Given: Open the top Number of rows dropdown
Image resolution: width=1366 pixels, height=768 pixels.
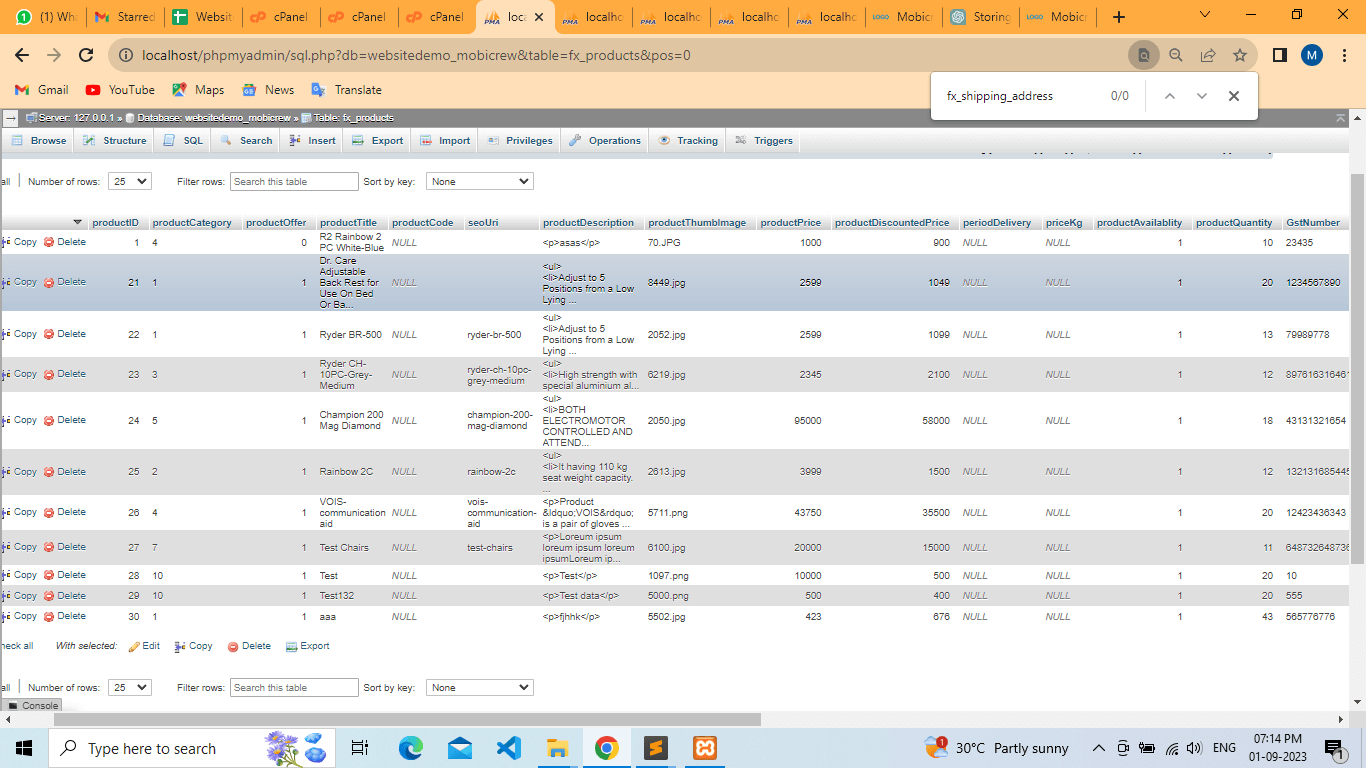Looking at the screenshot, I should pos(129,182).
